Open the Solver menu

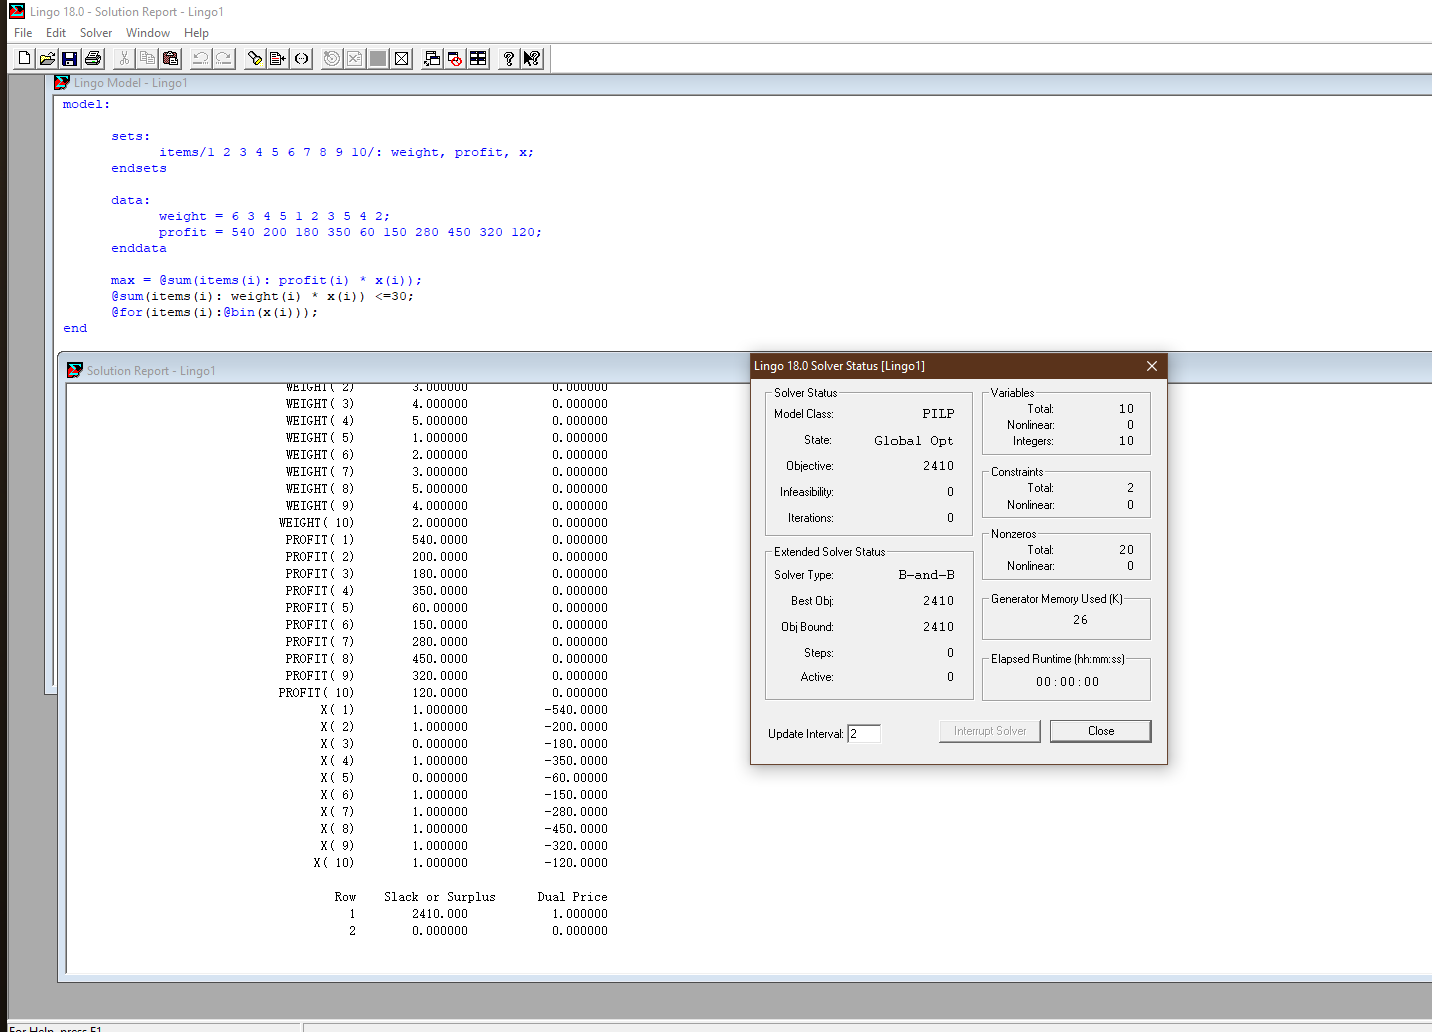click(96, 33)
